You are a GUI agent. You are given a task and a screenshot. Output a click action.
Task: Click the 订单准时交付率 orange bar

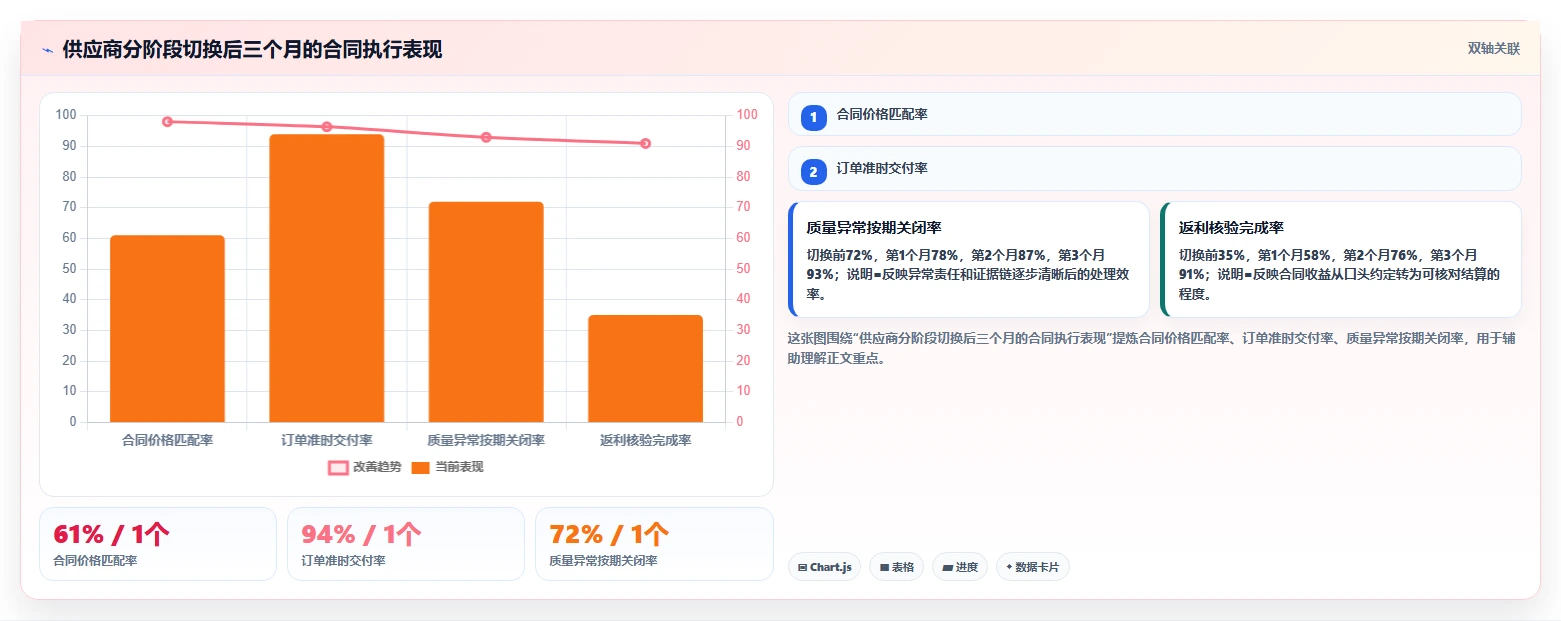(x=327, y=278)
